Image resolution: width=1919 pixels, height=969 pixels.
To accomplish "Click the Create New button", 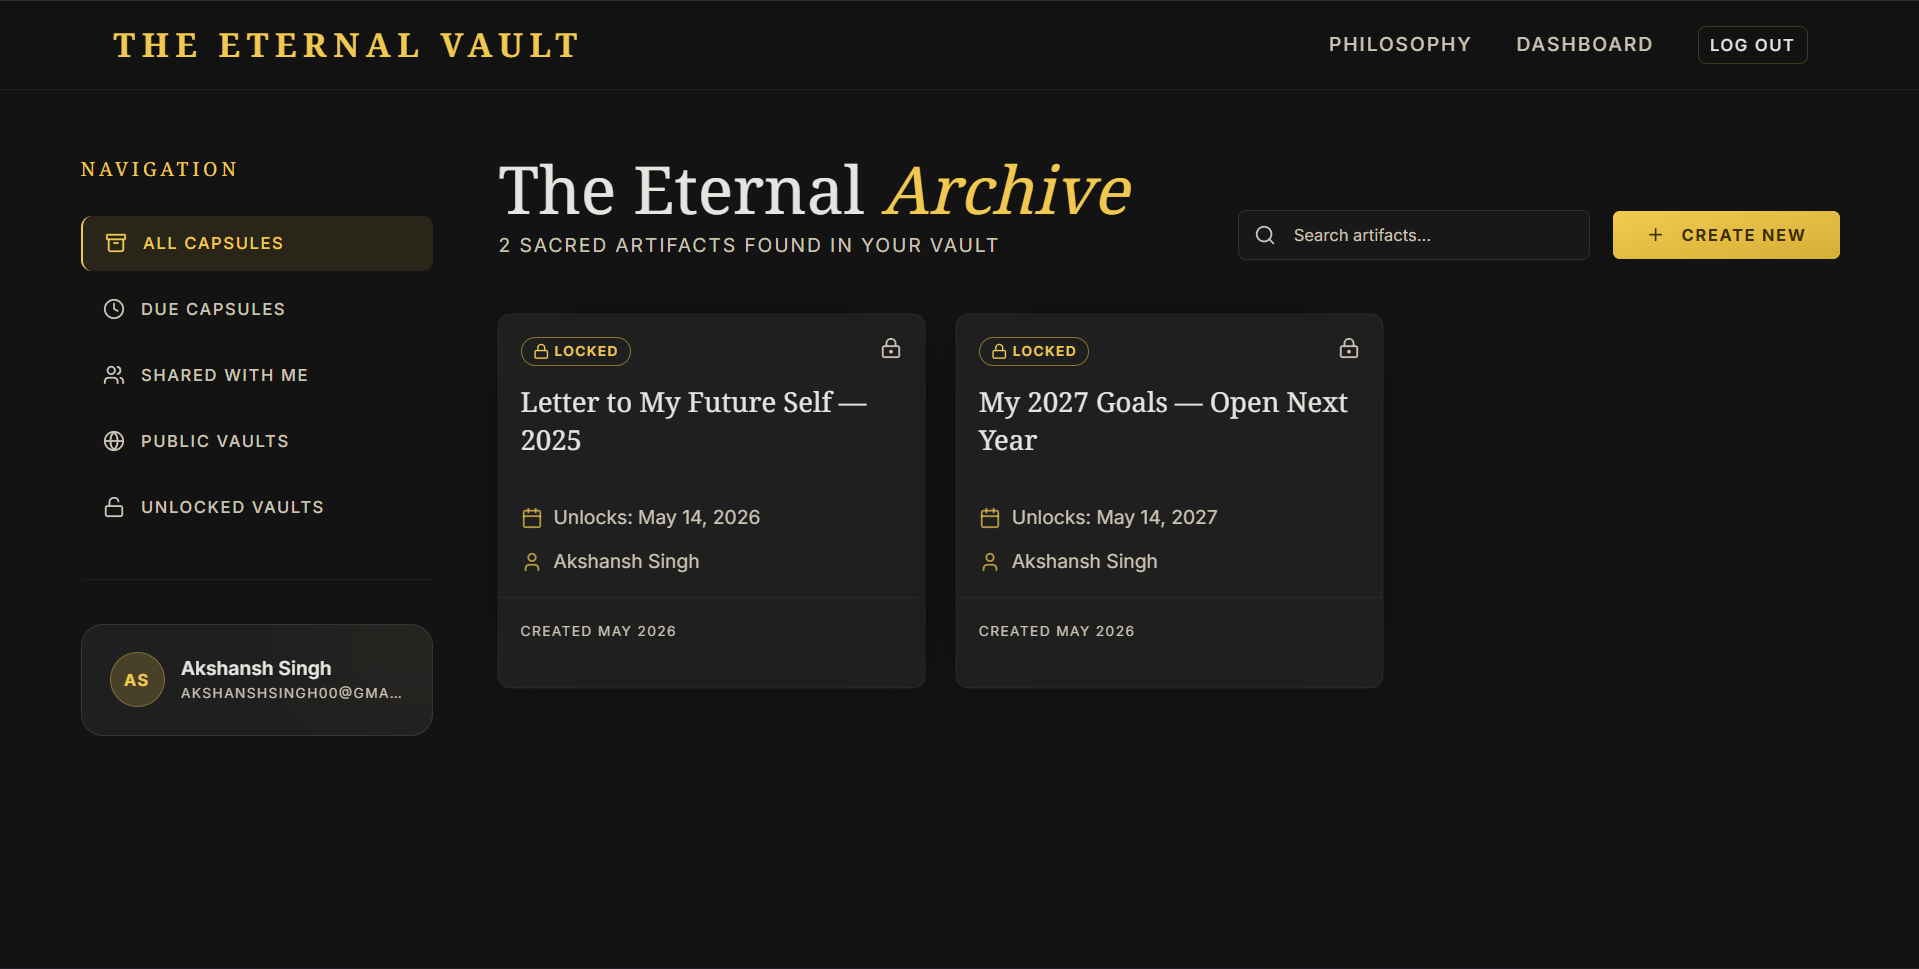I will point(1726,235).
